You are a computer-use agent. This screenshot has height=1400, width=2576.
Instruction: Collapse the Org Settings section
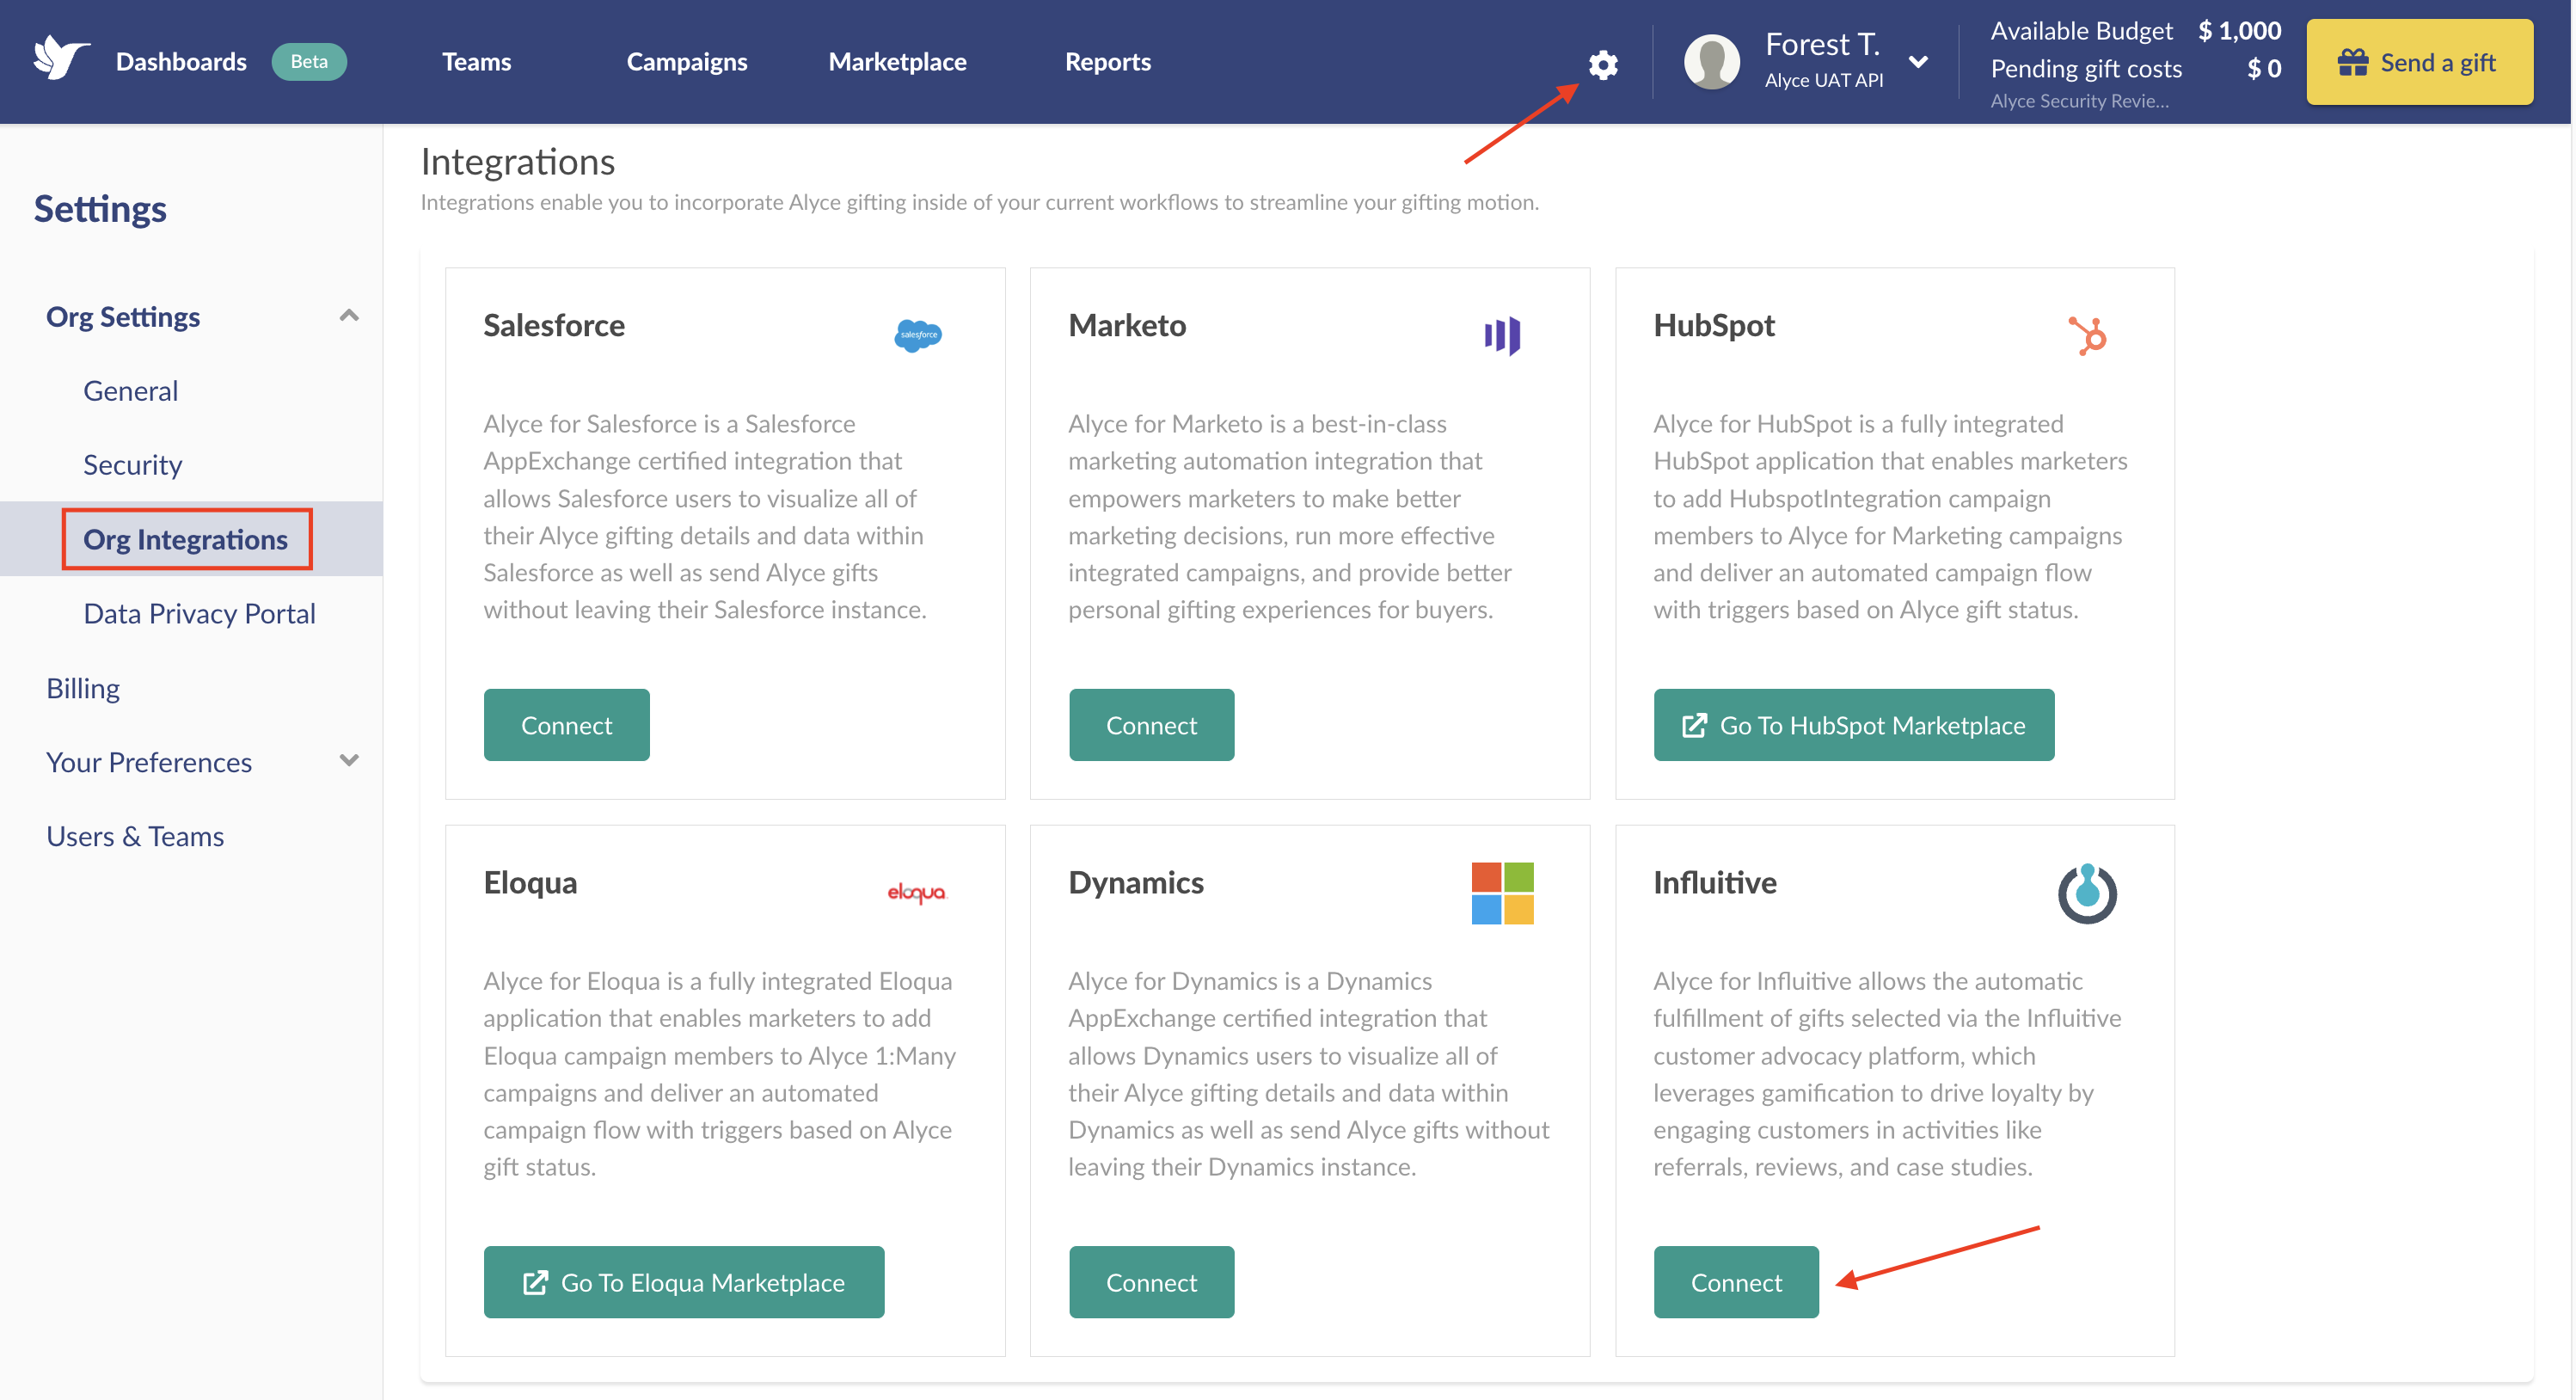(349, 315)
